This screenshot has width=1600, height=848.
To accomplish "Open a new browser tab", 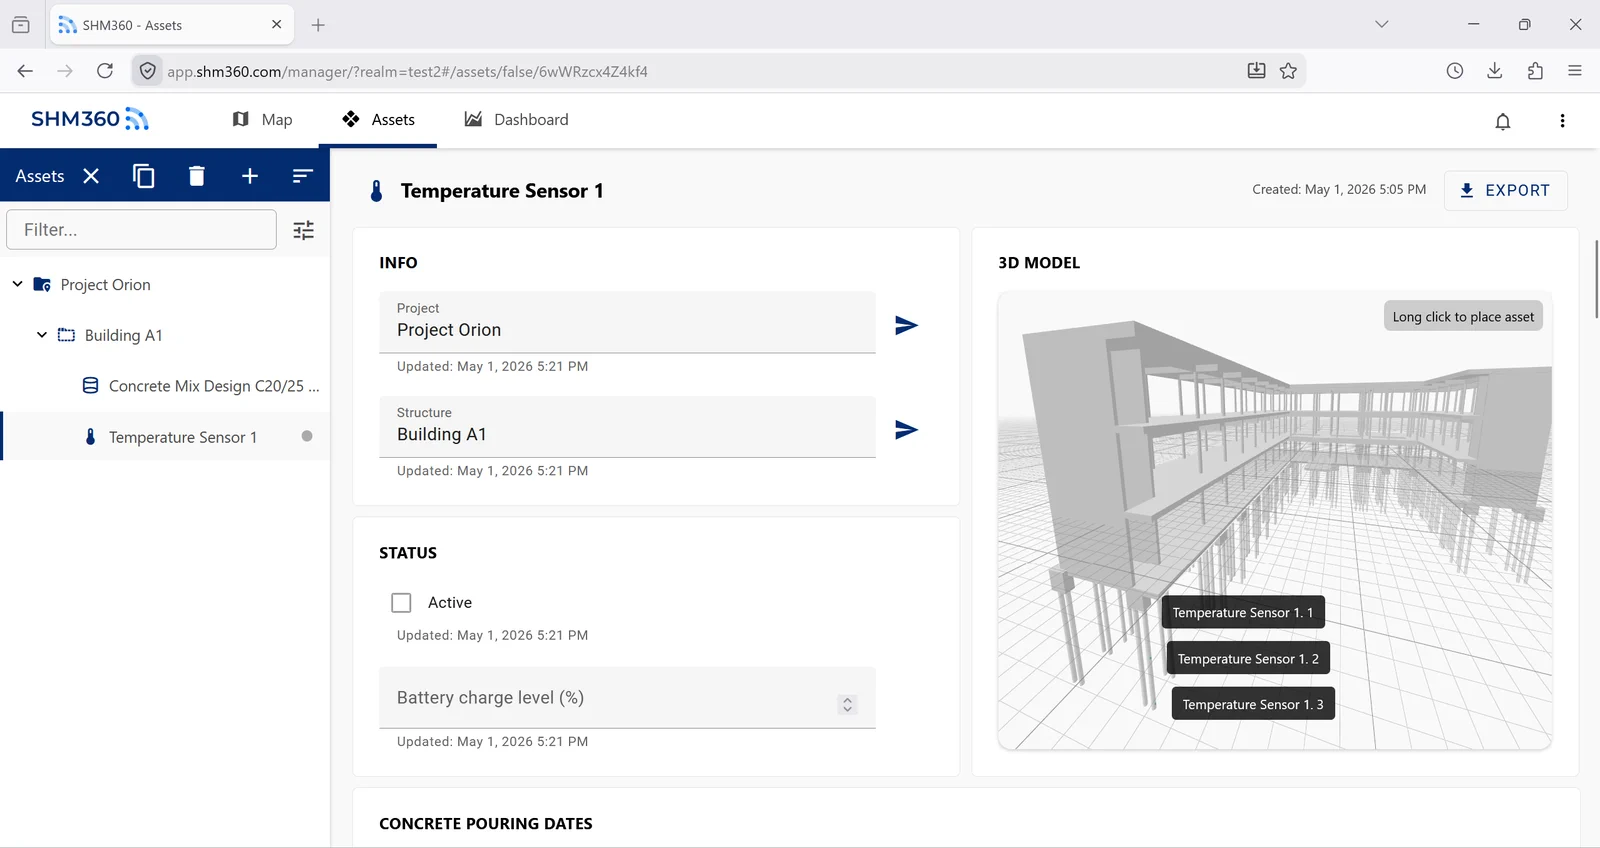I will 318,25.
